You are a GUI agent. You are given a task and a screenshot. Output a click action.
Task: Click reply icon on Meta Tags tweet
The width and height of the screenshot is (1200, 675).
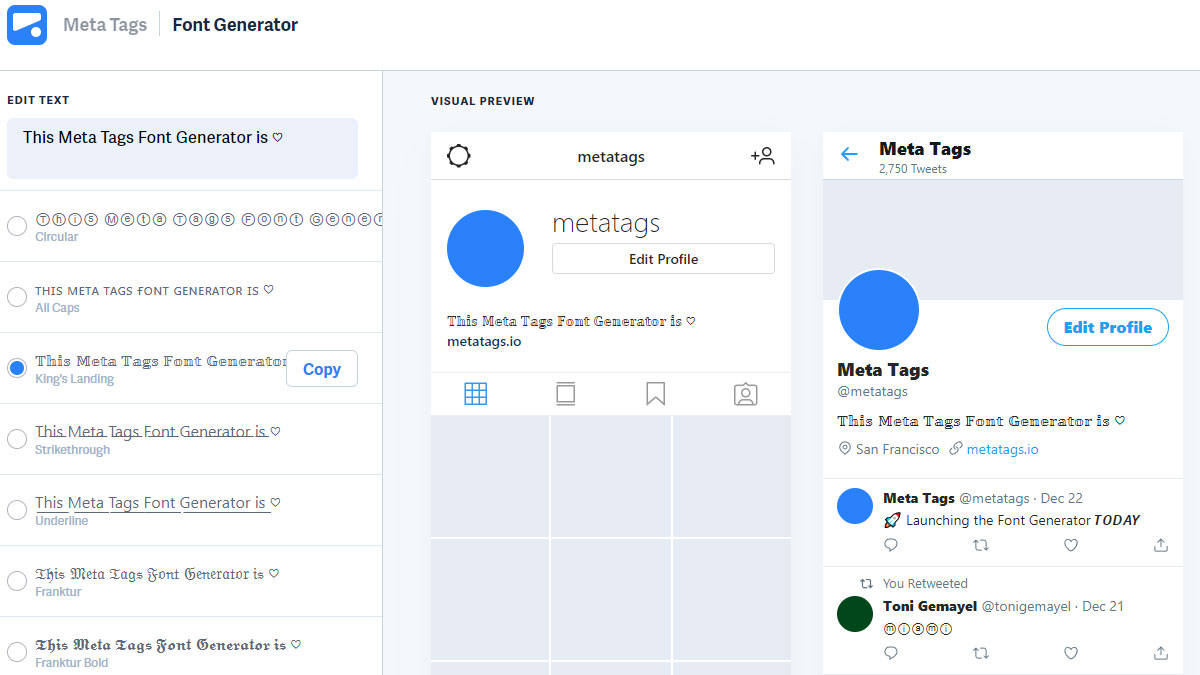point(891,545)
